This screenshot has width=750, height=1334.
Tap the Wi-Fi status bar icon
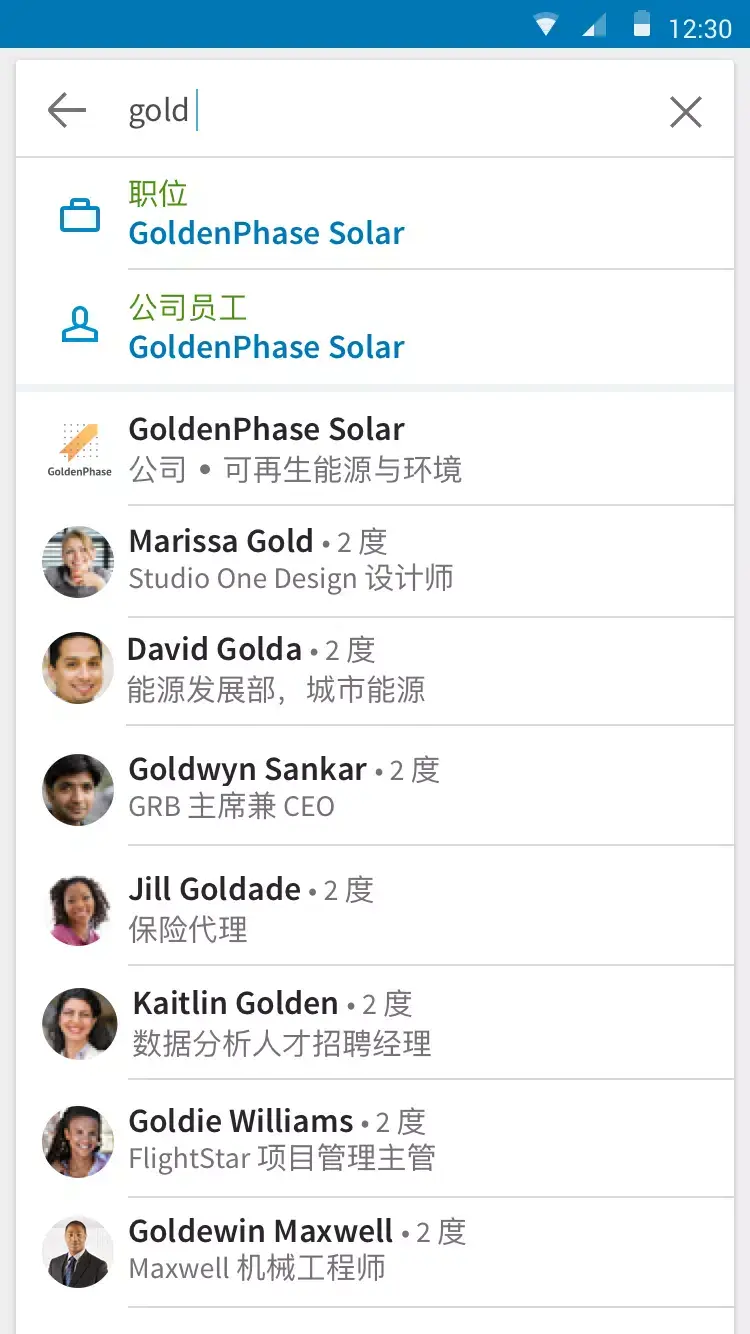(x=545, y=25)
